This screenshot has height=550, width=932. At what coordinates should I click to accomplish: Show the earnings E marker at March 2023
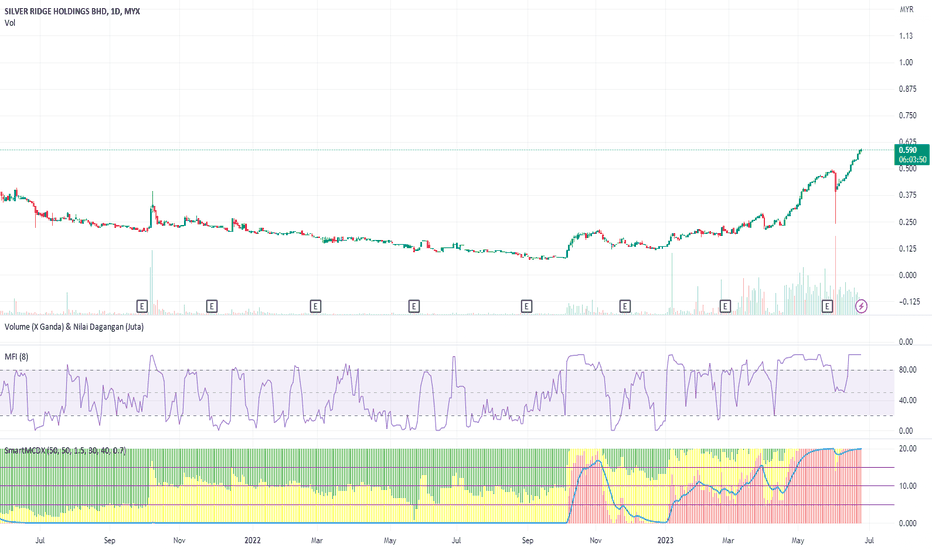pyautogui.click(x=725, y=306)
